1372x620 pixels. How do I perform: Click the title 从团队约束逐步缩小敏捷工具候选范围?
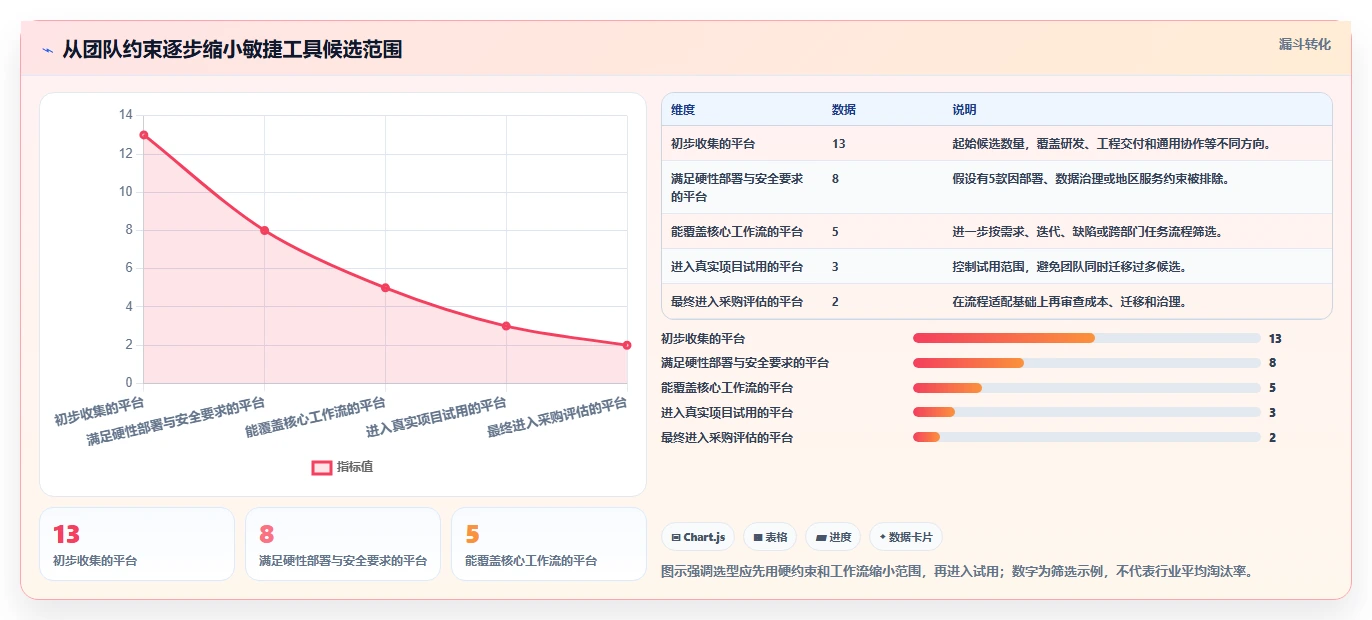pos(232,50)
